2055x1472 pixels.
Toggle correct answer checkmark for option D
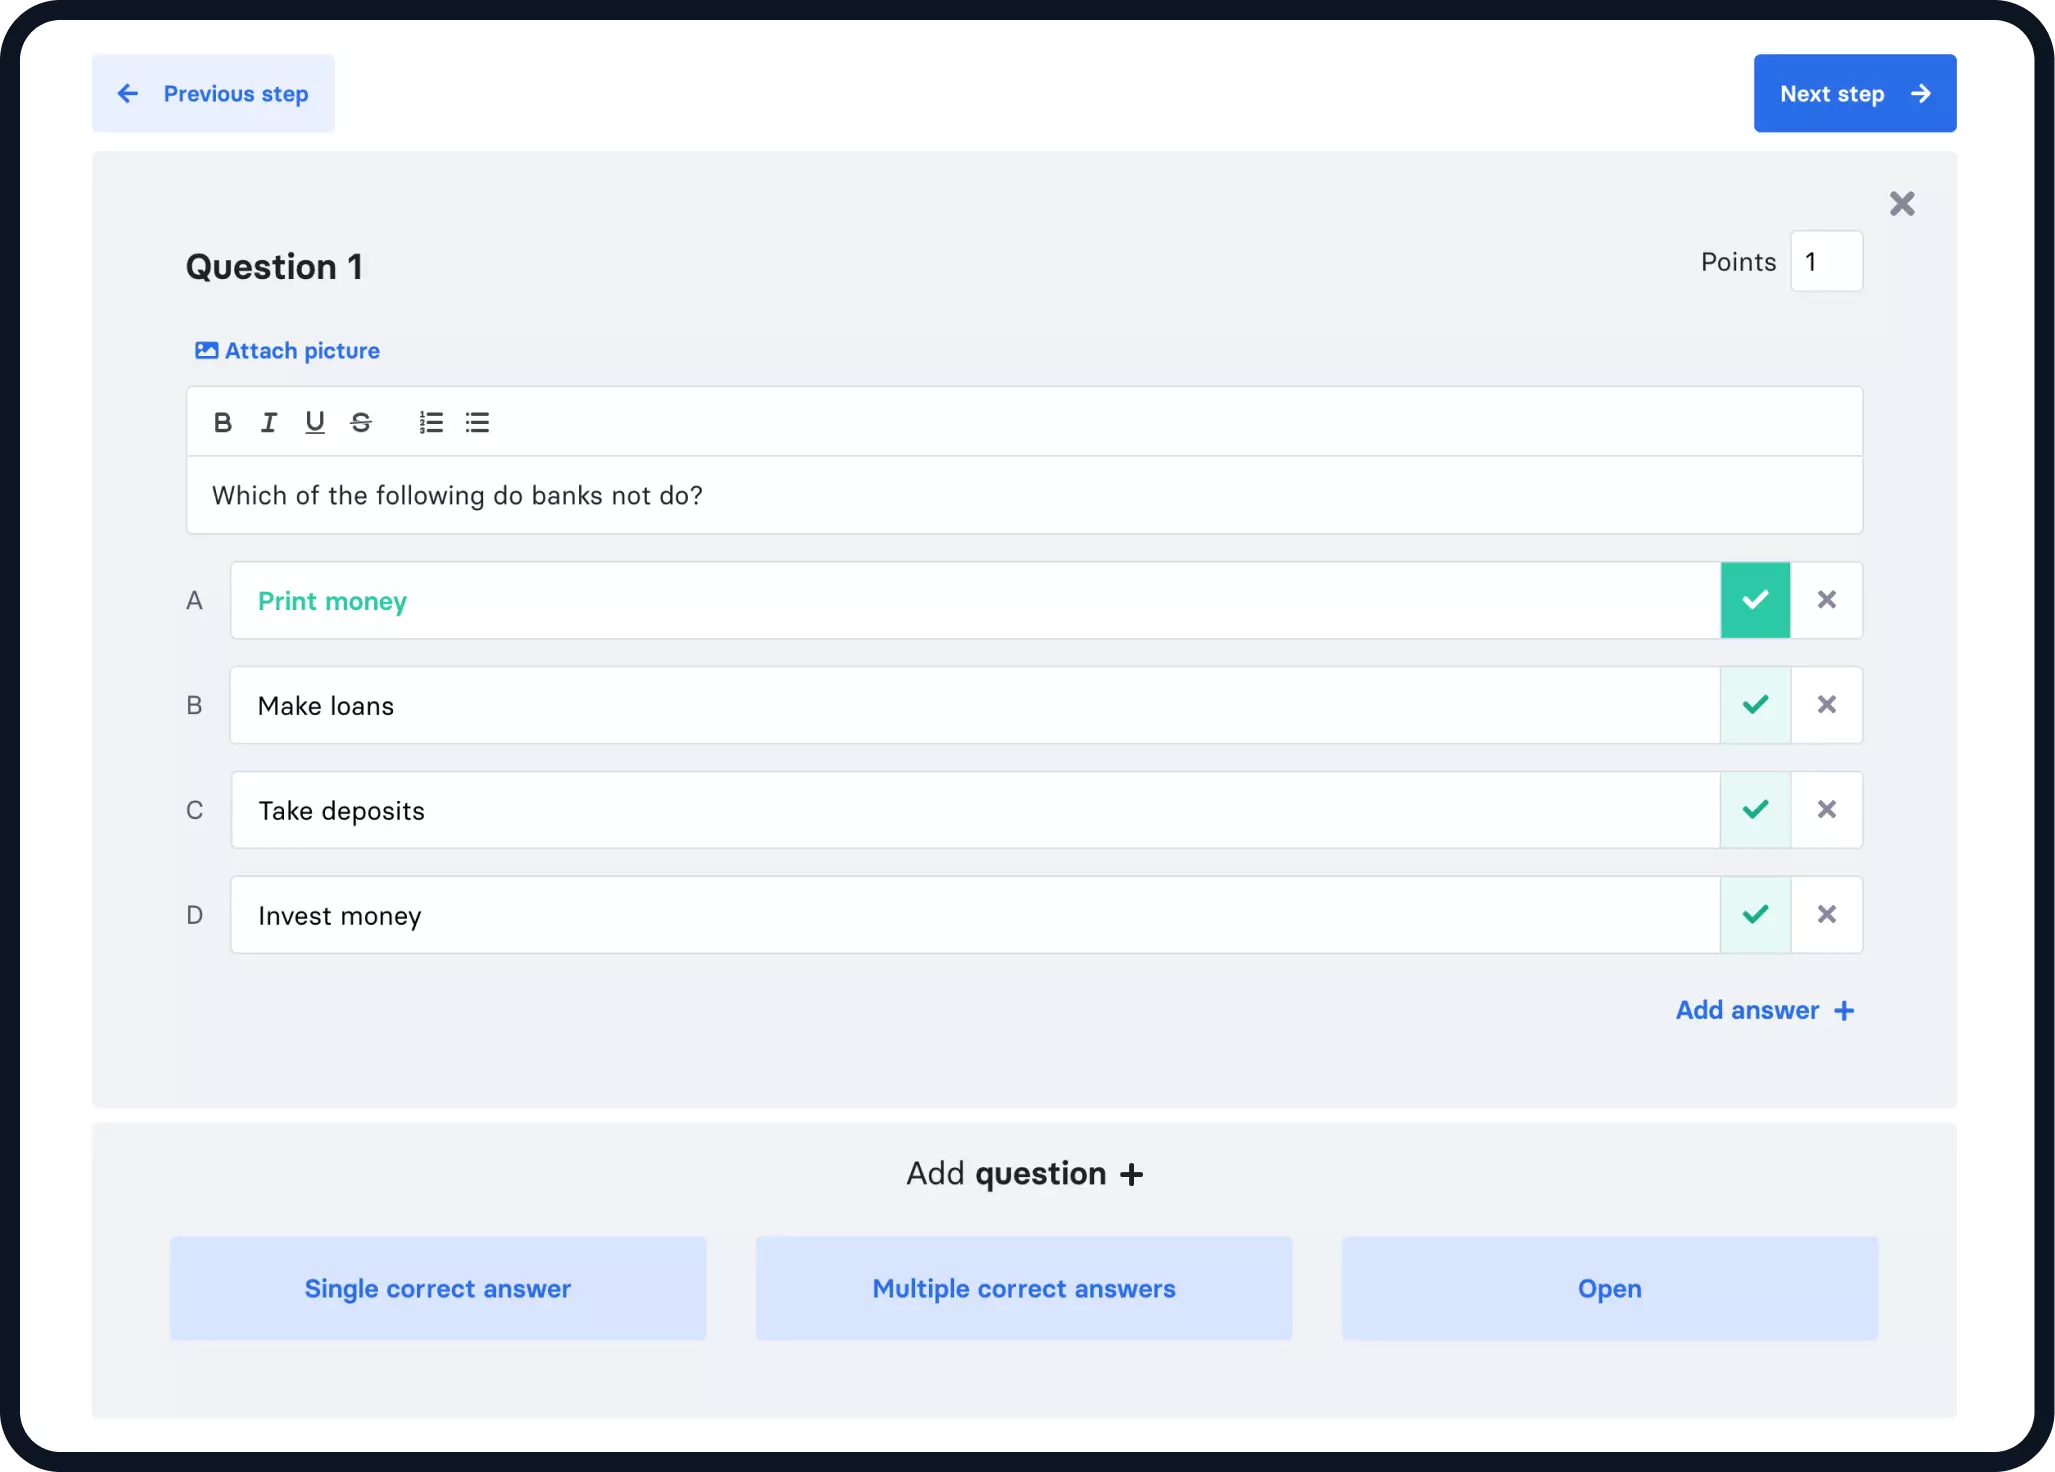1756,913
